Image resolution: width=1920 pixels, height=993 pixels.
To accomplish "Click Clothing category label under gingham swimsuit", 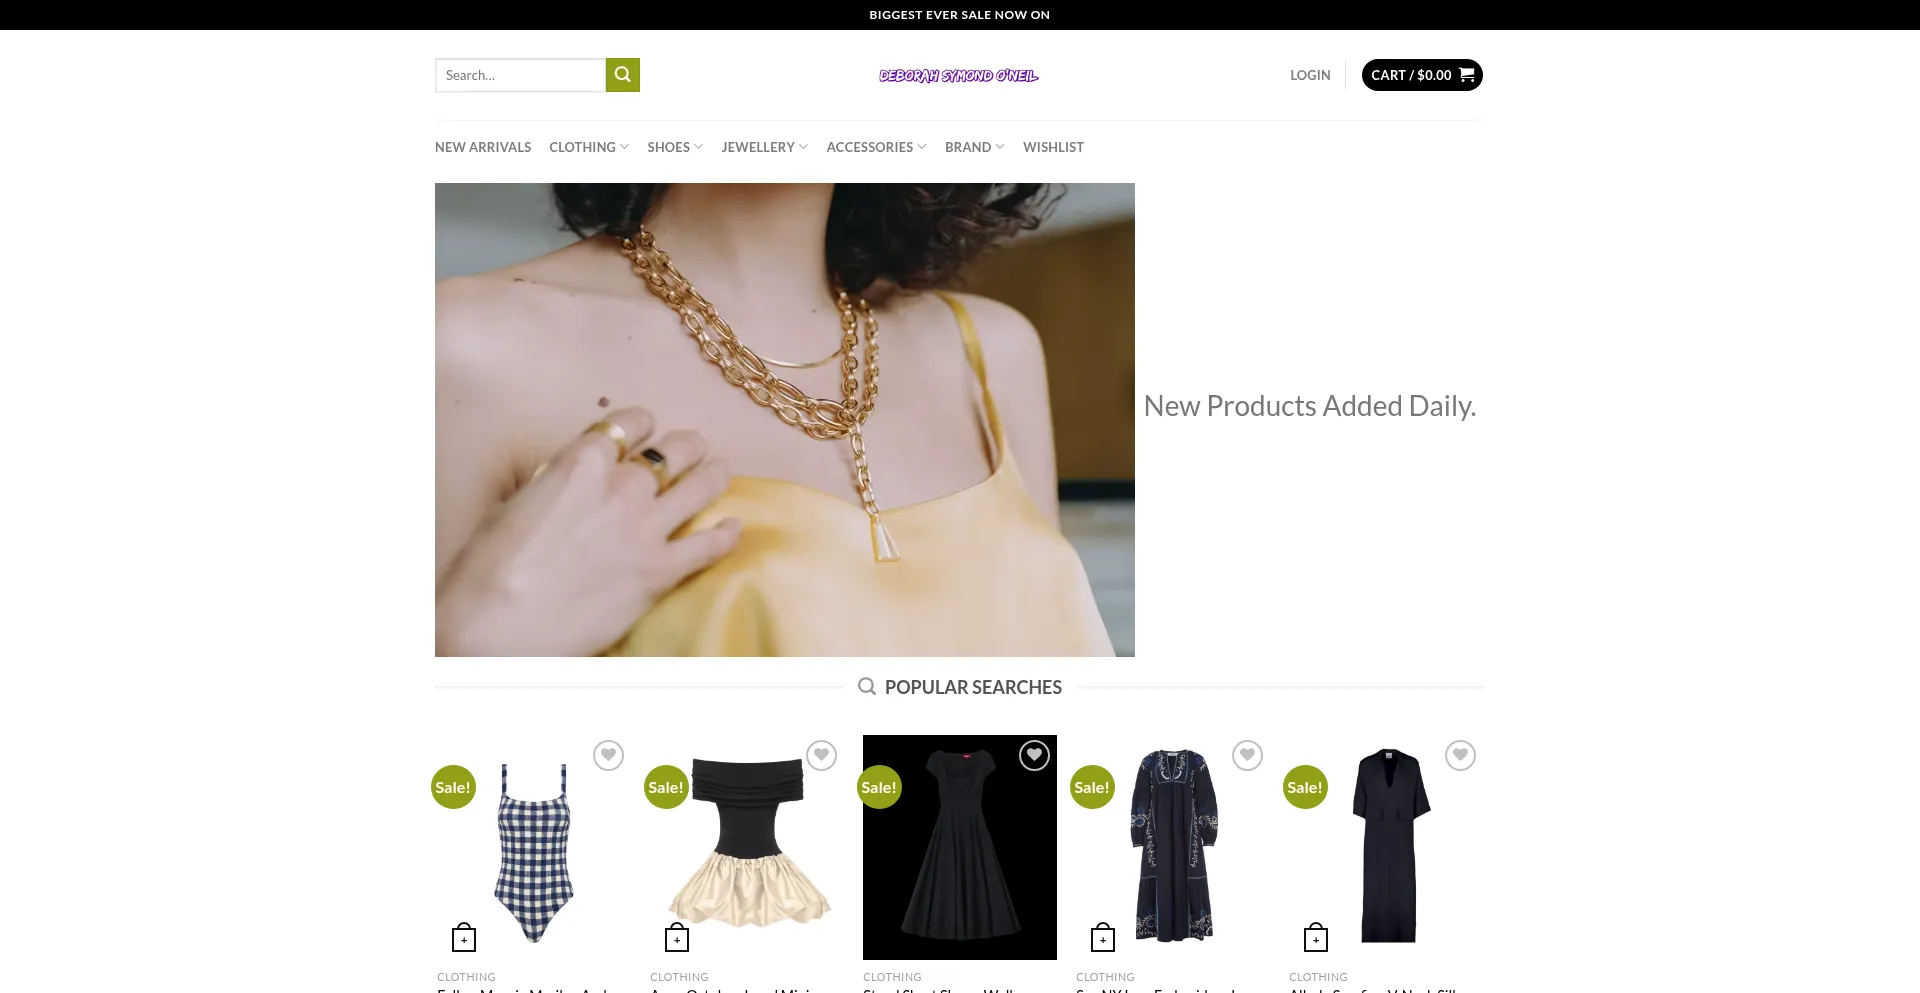I will pos(466,977).
